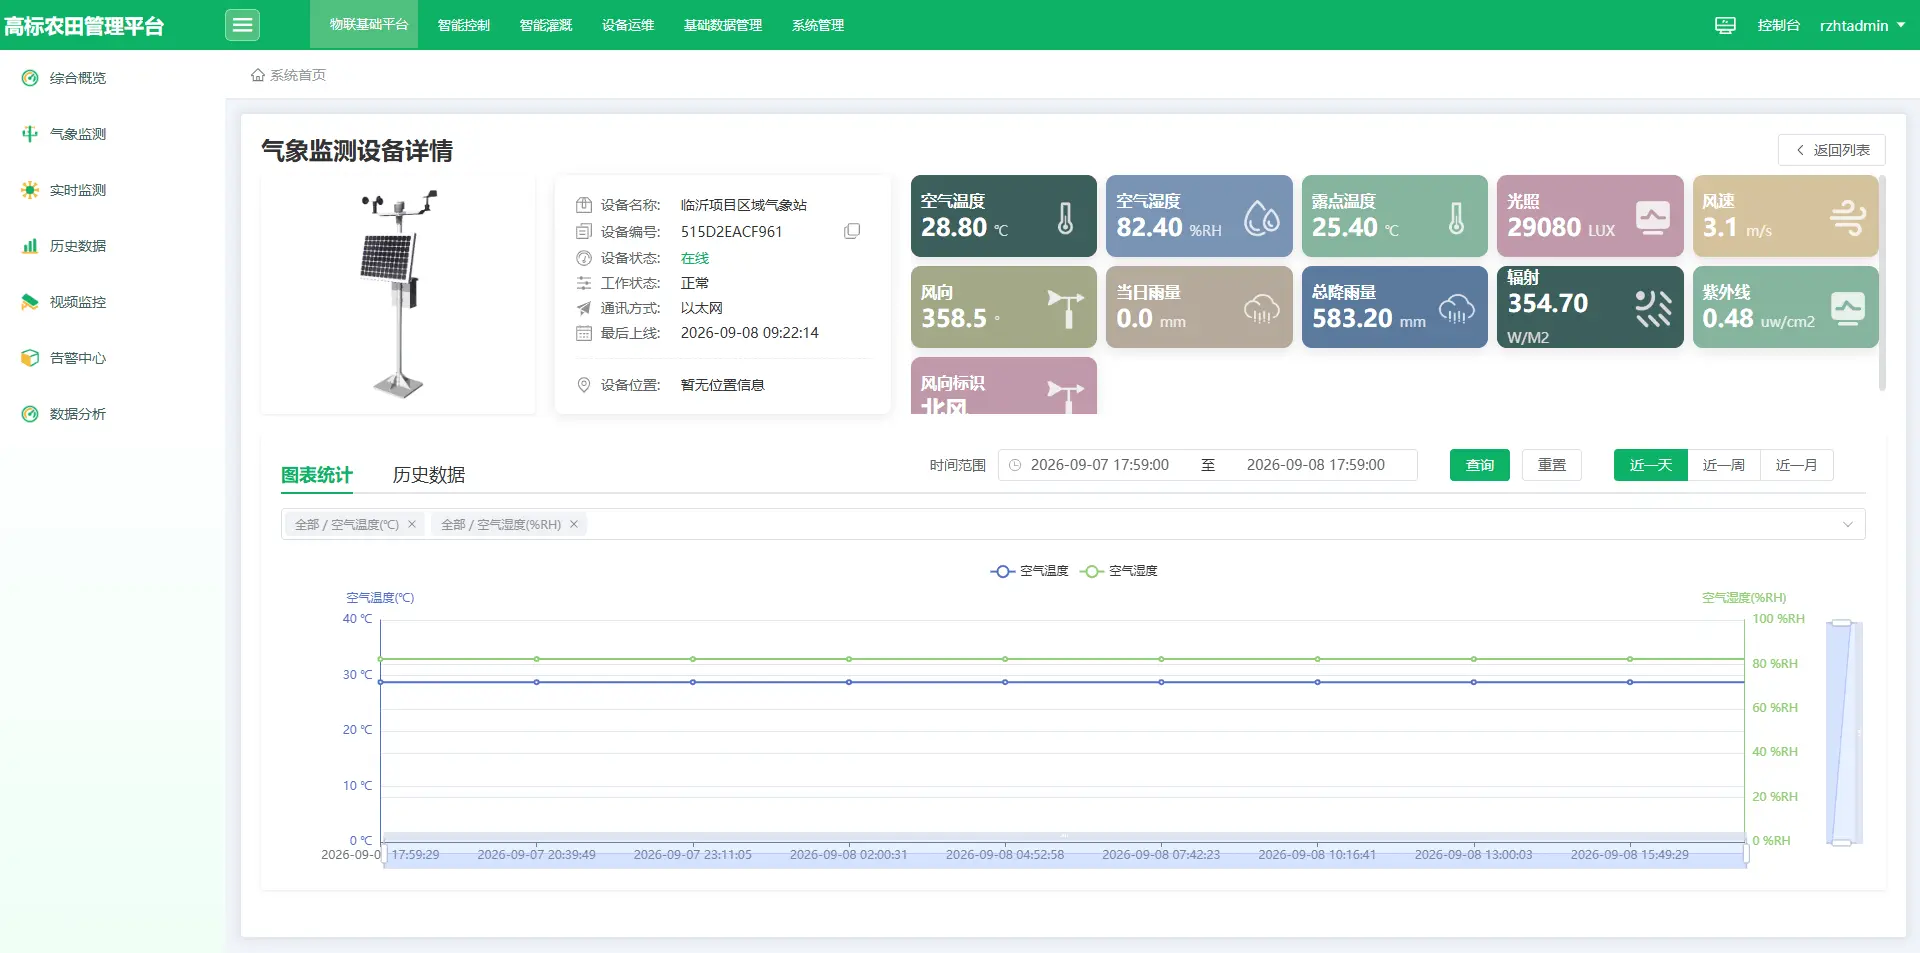Click the 控制台 link in header
The height and width of the screenshot is (953, 1920).
click(1778, 25)
